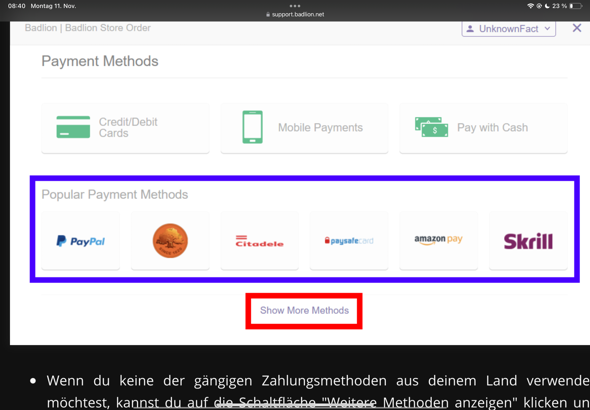Screen dimensions: 590x410
Task: Open the Mobile Payments option
Action: [304, 128]
